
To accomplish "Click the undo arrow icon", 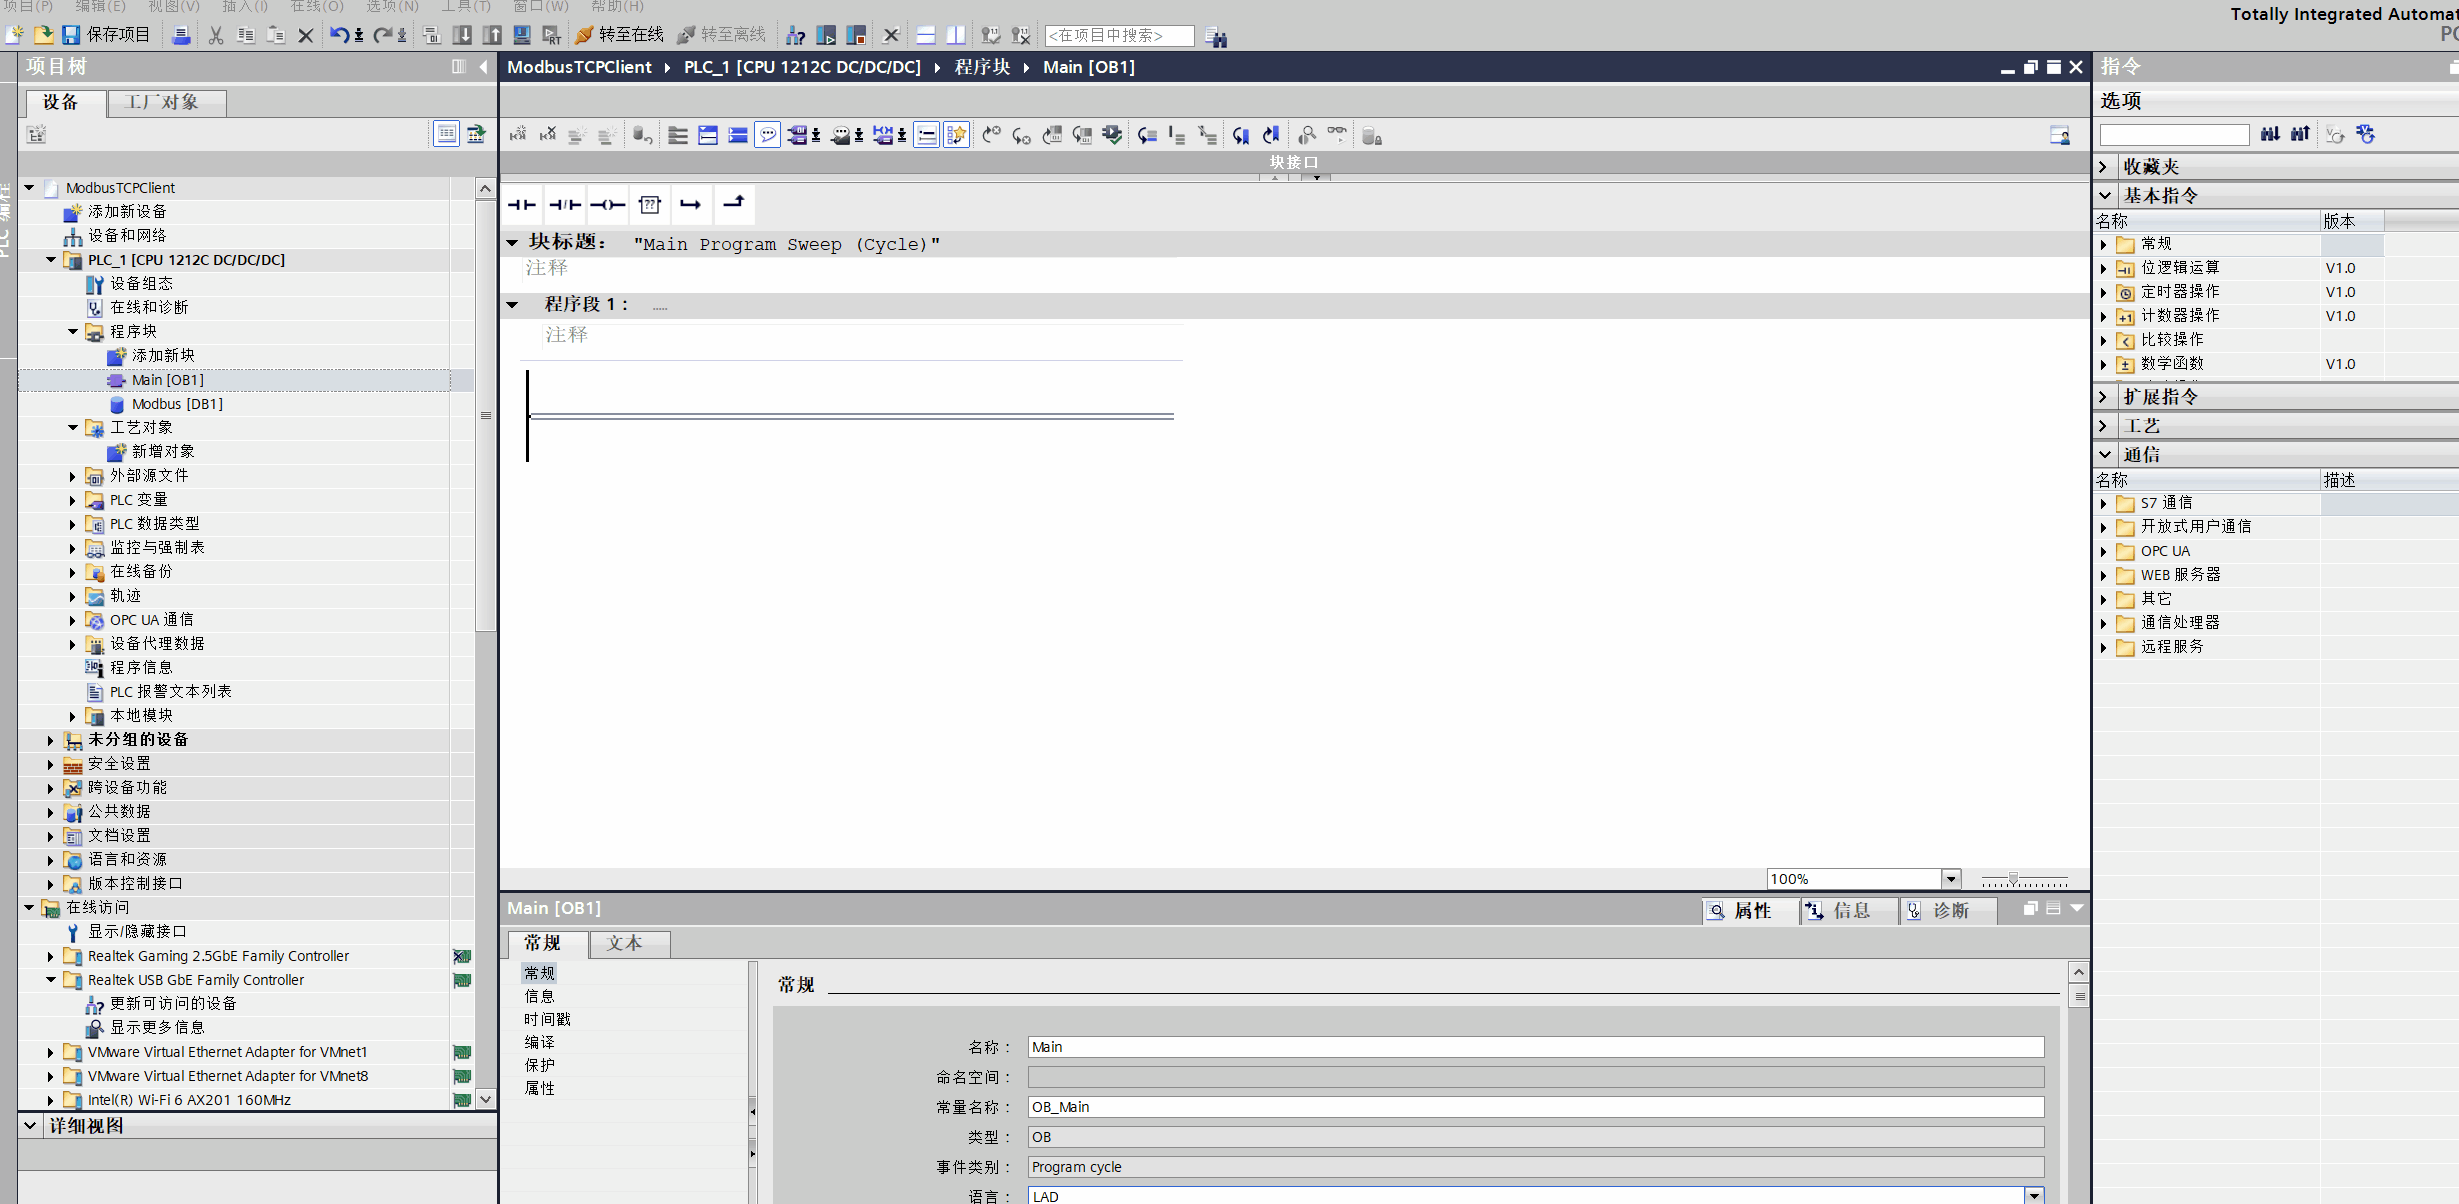I will click(339, 35).
